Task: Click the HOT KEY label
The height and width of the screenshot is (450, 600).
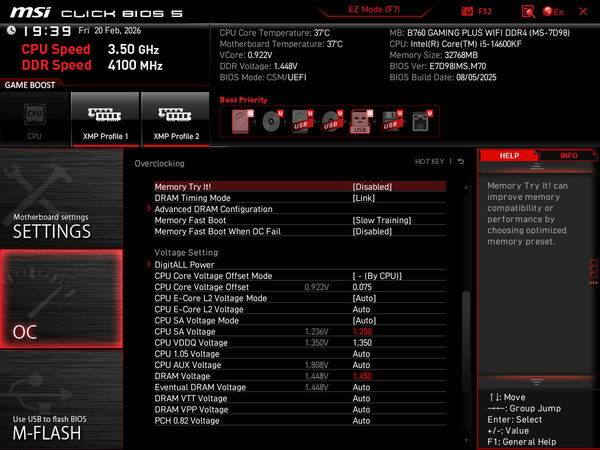Action: (x=429, y=162)
